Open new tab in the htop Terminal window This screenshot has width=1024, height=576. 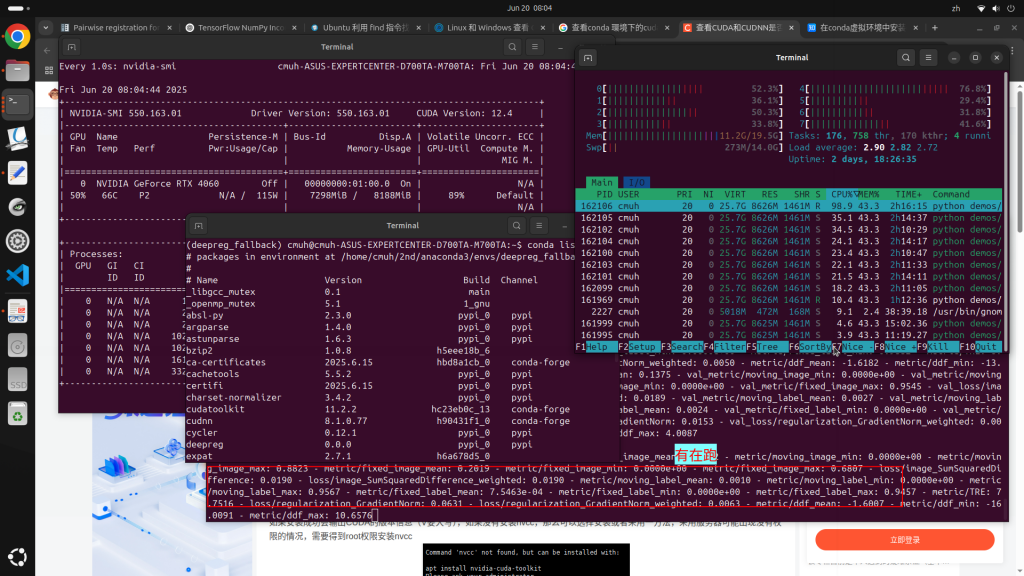point(588,57)
